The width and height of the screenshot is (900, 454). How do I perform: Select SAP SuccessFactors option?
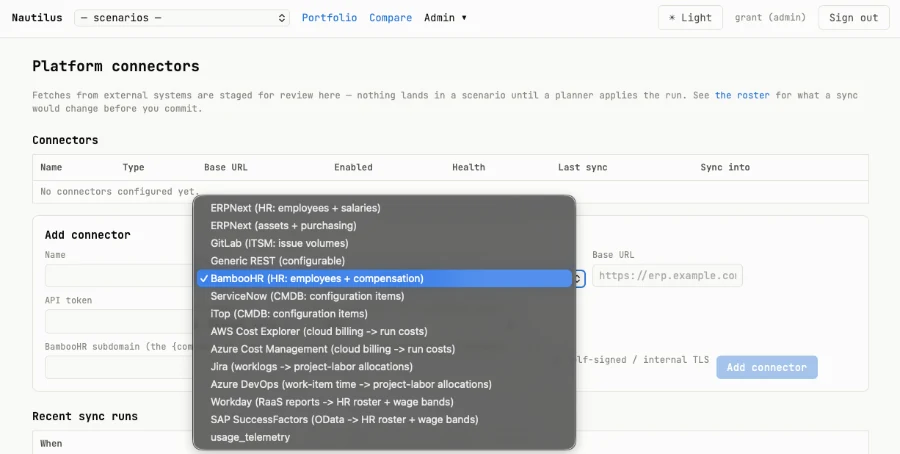384,420
